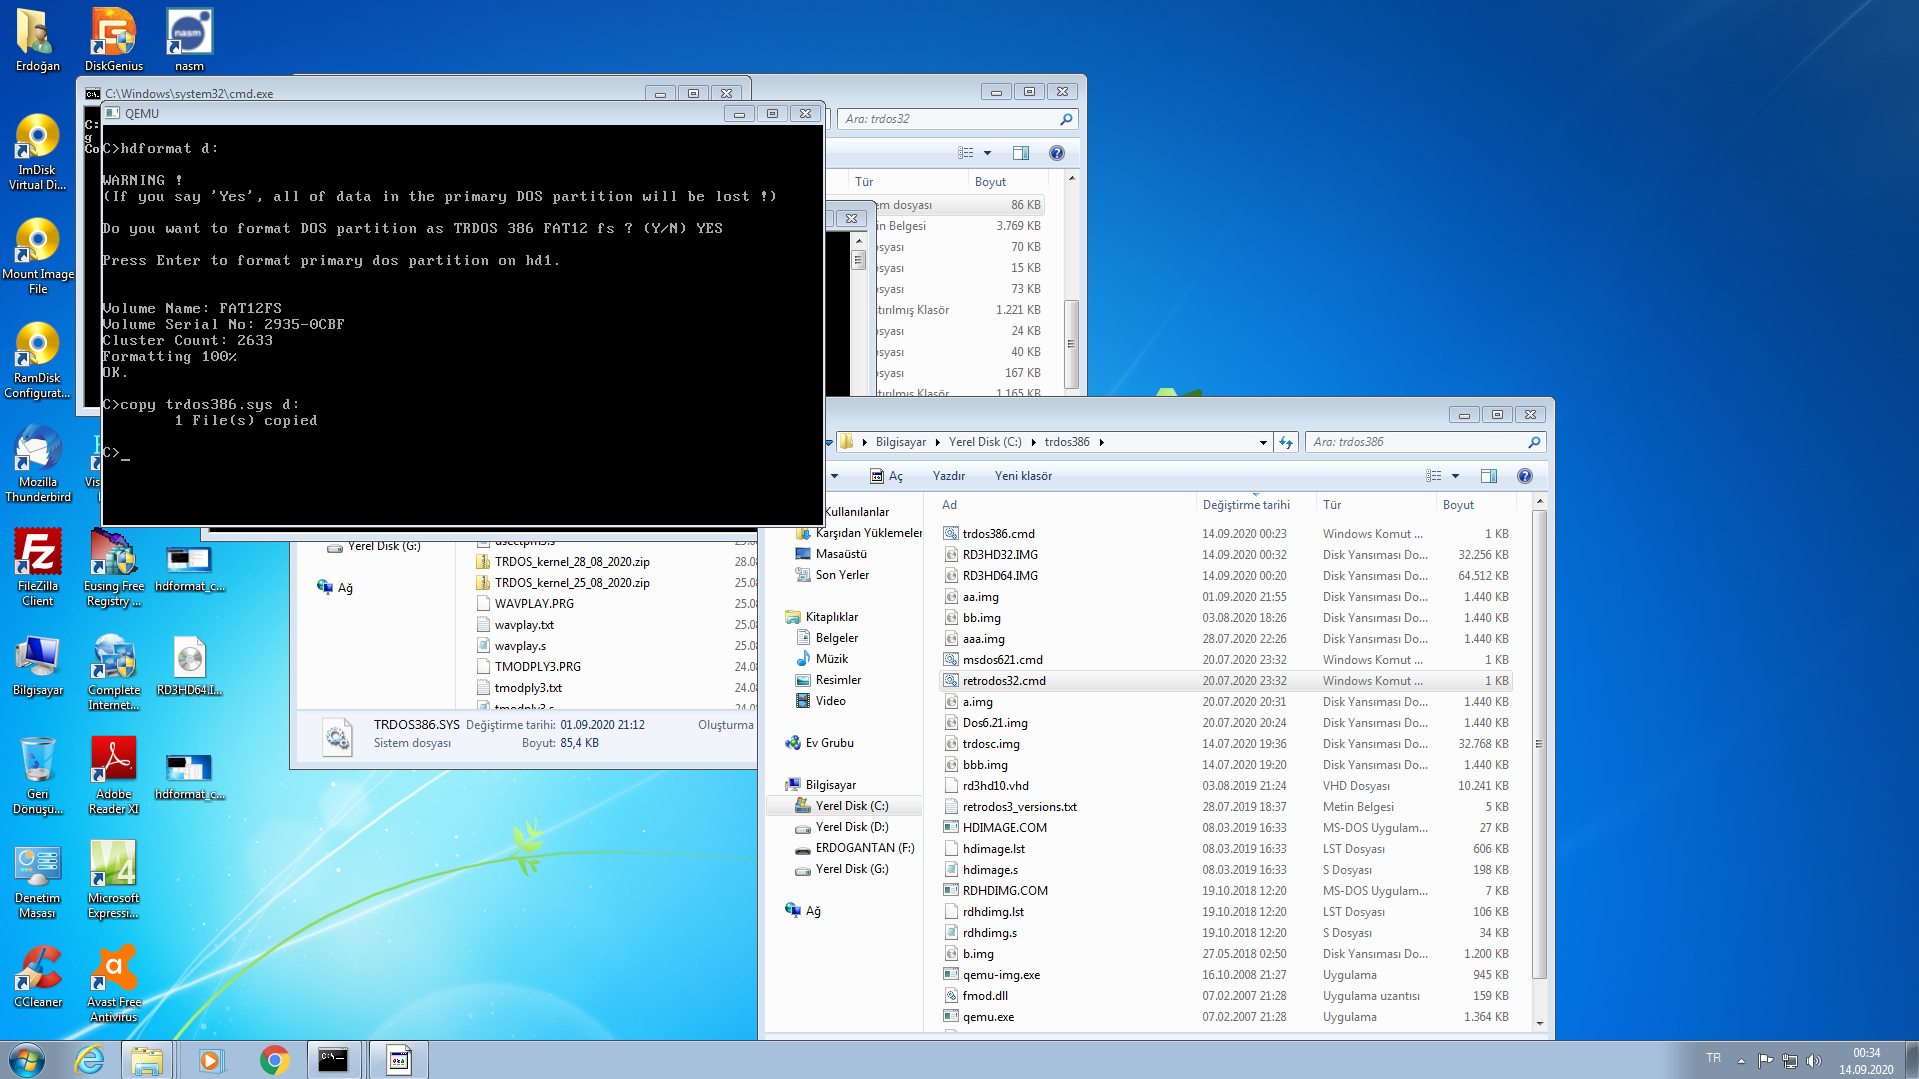Click Yeni klasör in the Explorer toolbar
This screenshot has height=1079, width=1919.
[x=1022, y=476]
